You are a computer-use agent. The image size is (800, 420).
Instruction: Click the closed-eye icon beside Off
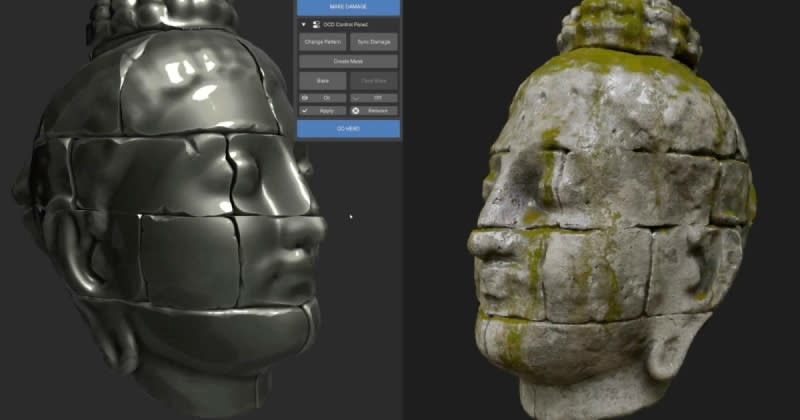click(356, 98)
